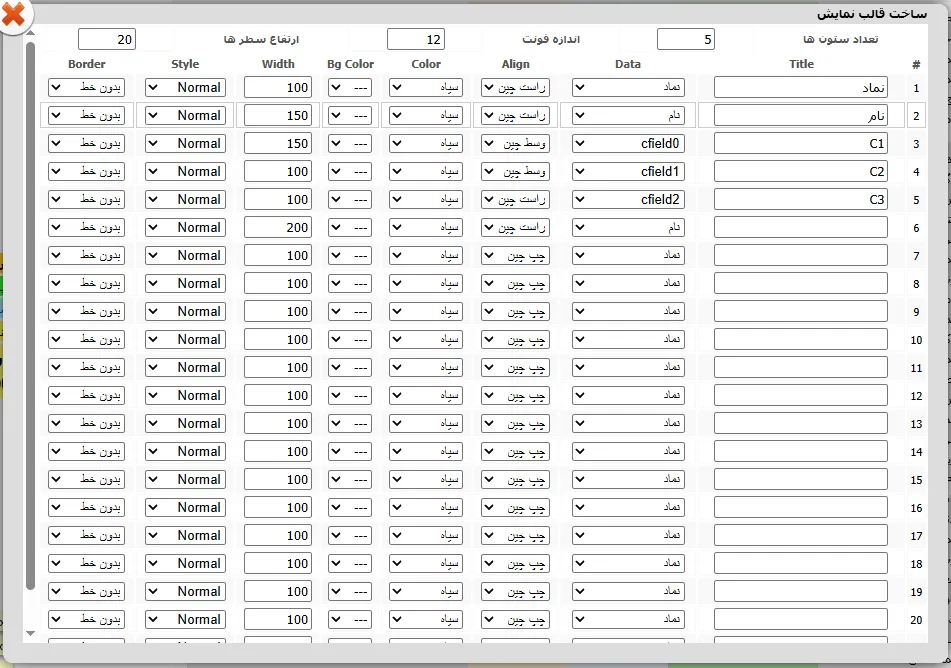Open the Align dropdown in row 15
Viewport: 951px width, 668px height.
(516, 479)
